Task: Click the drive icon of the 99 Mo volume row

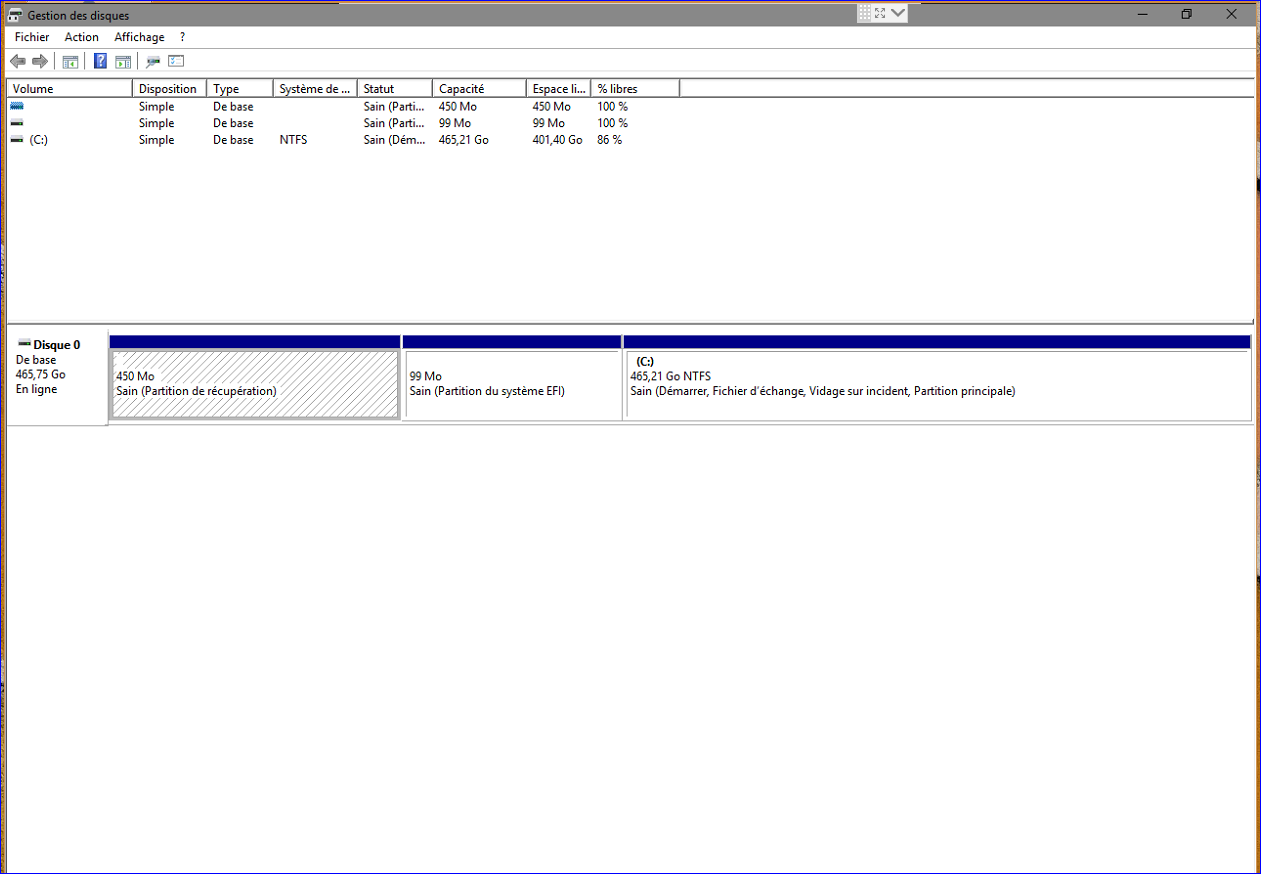Action: click(17, 123)
